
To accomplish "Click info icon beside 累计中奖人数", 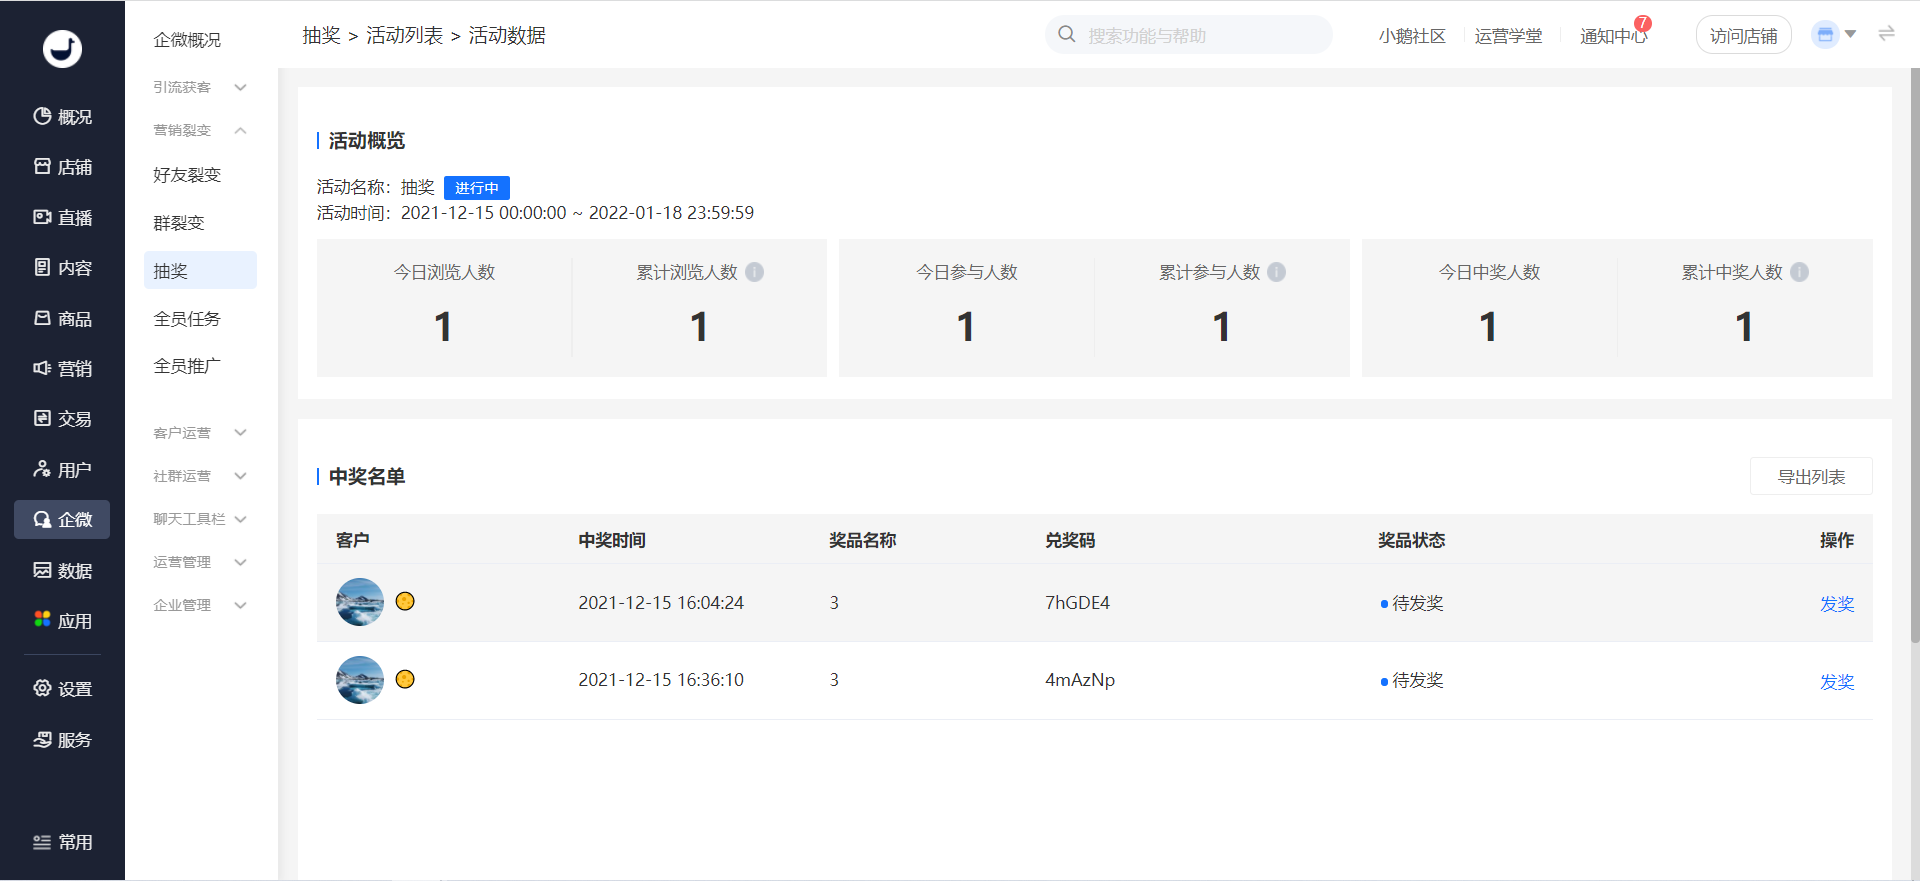I will [x=1800, y=272].
